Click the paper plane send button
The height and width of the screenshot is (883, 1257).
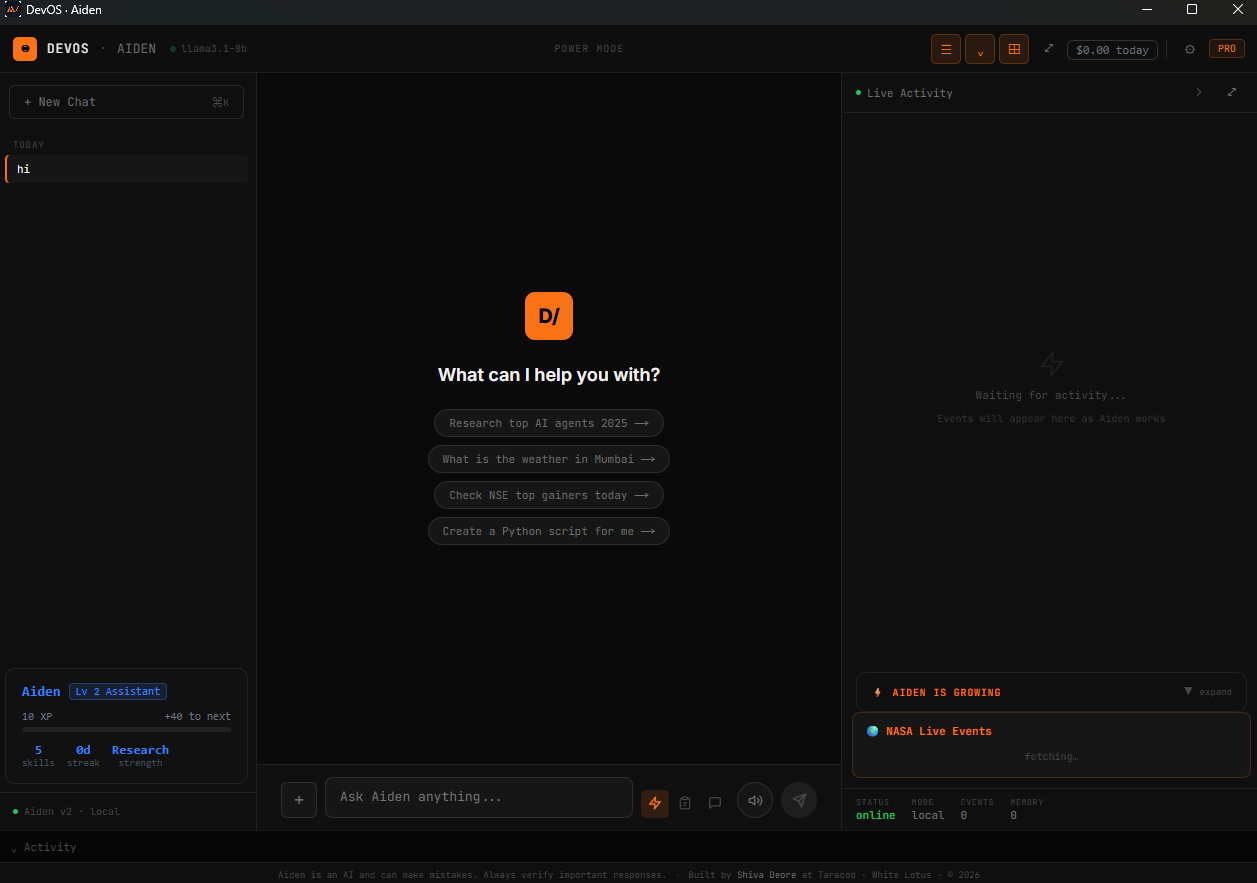pyautogui.click(x=799, y=800)
